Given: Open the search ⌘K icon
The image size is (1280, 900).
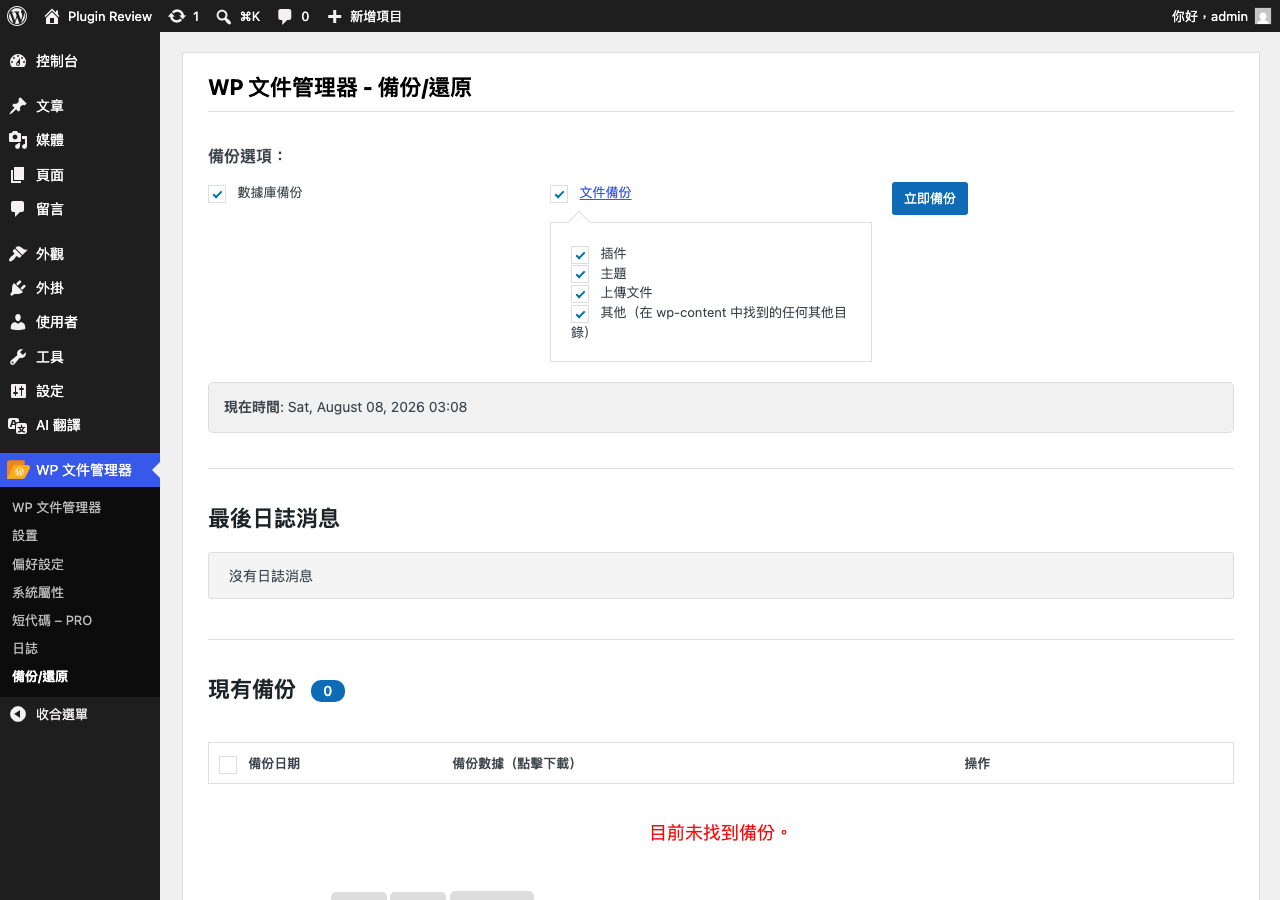Looking at the screenshot, I should click(224, 16).
